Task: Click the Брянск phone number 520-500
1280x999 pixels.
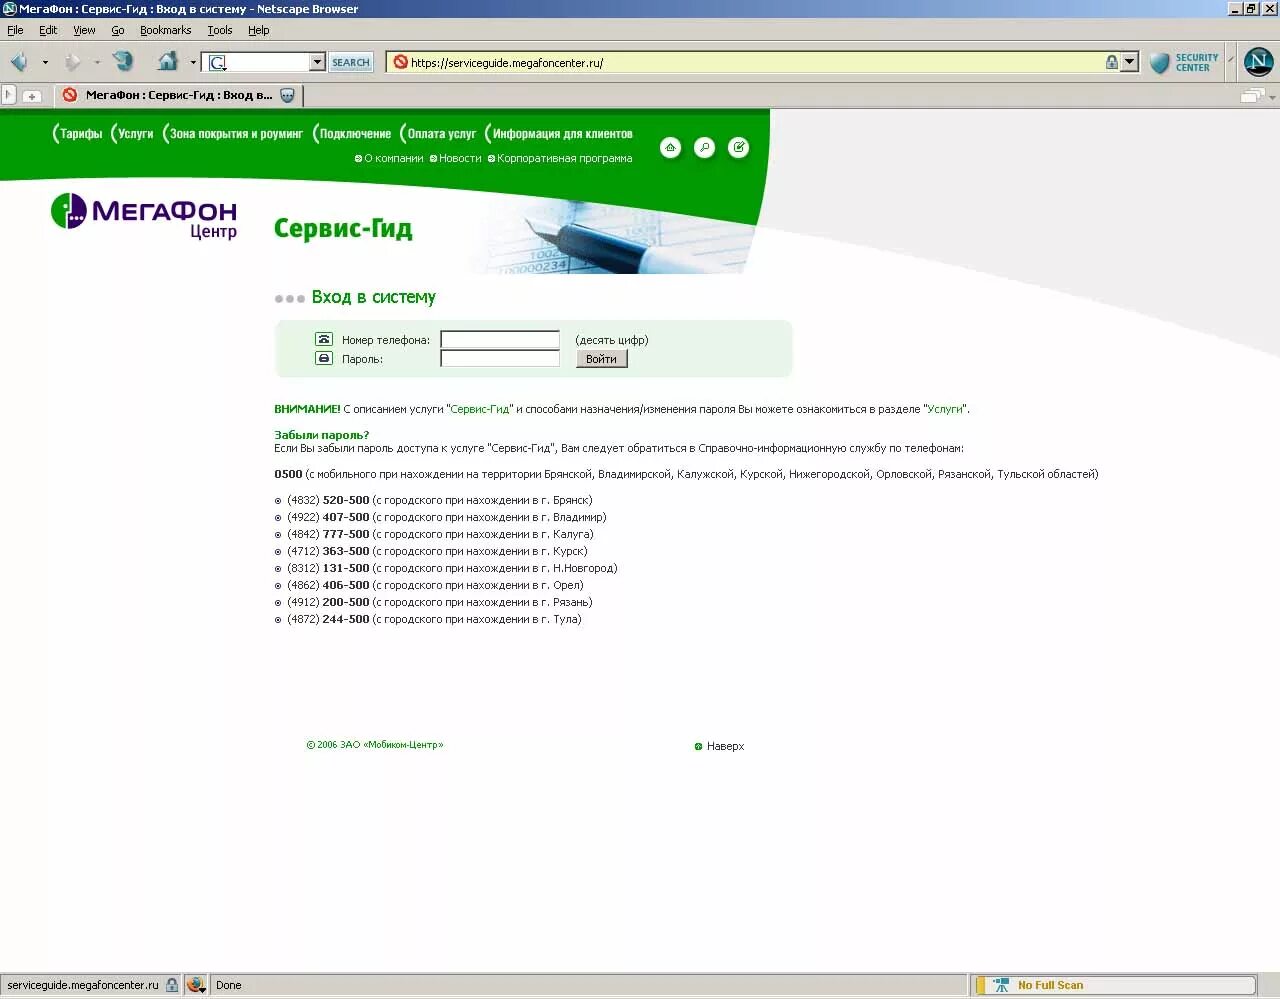Action: click(x=346, y=500)
